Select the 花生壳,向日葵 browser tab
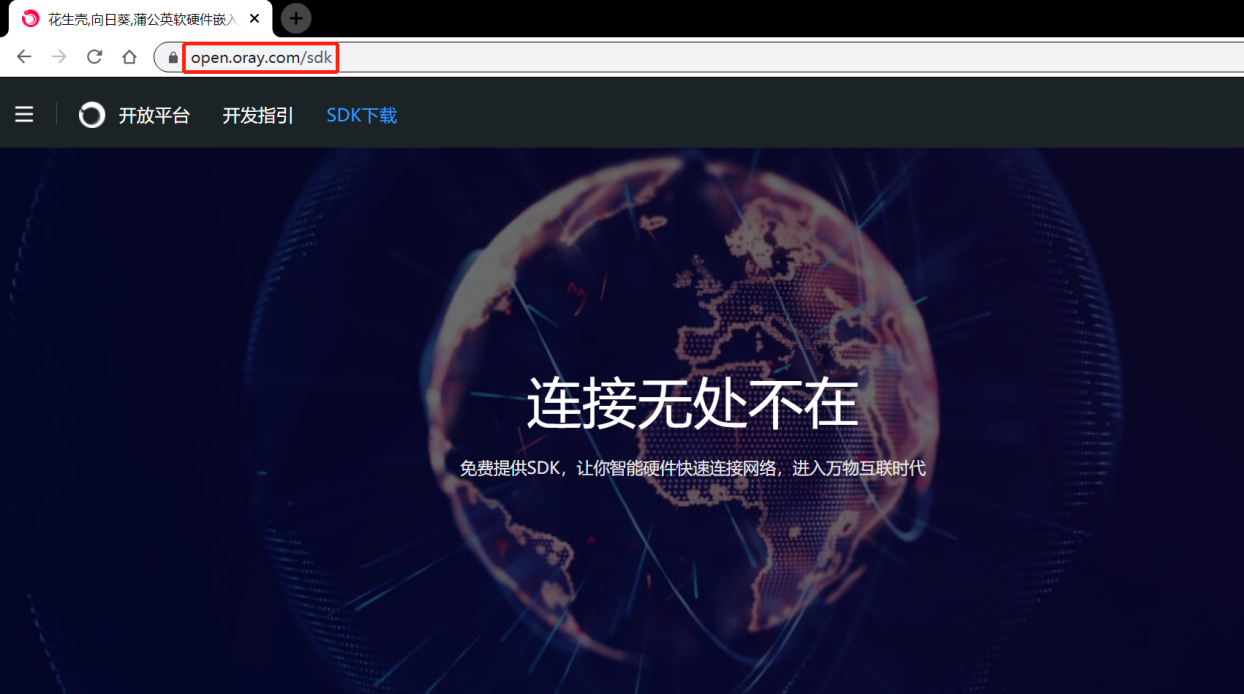 pyautogui.click(x=141, y=19)
